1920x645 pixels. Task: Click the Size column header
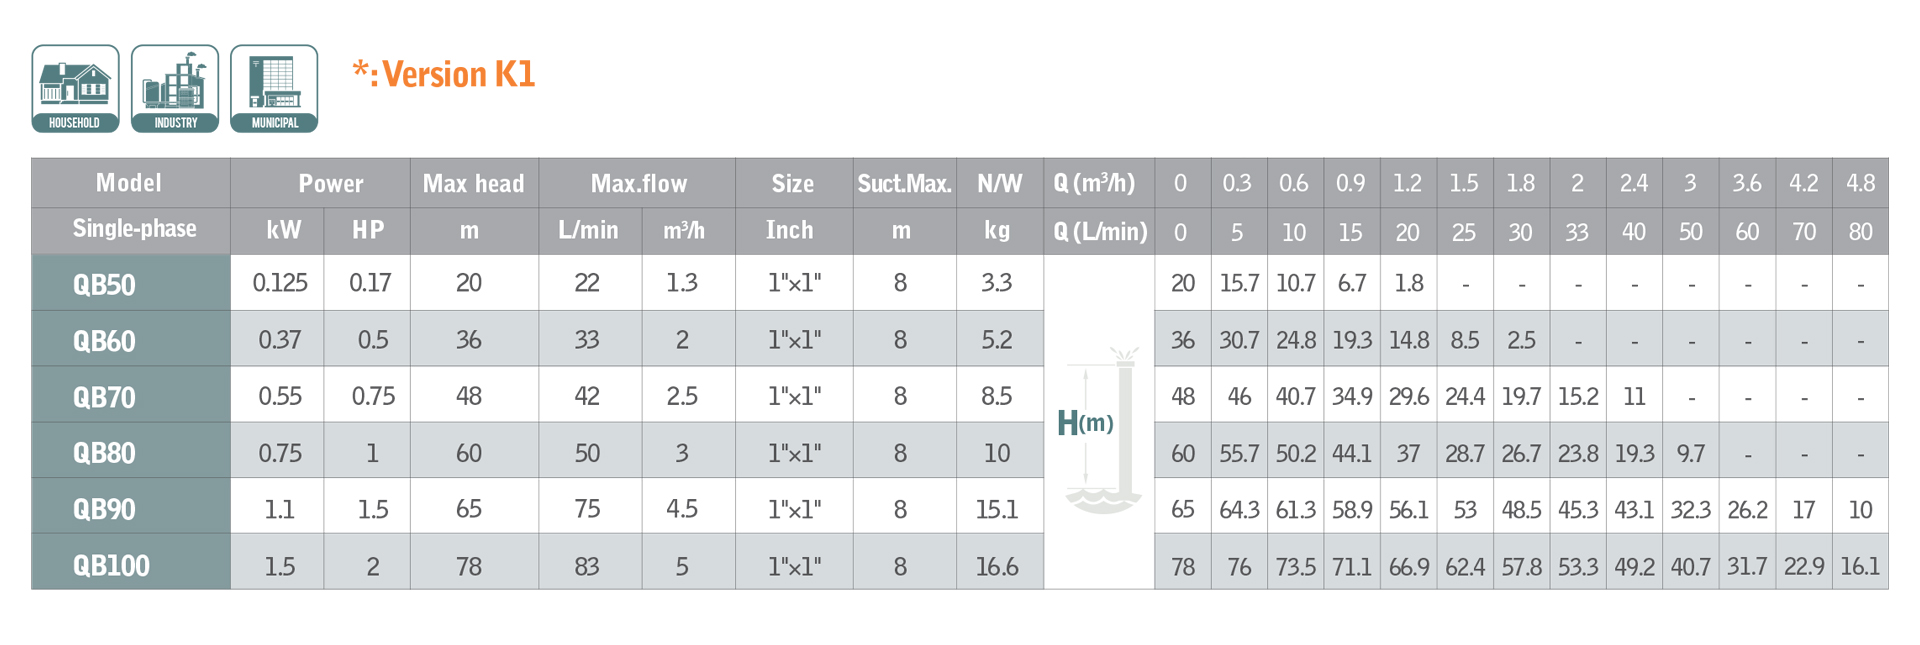click(x=792, y=184)
